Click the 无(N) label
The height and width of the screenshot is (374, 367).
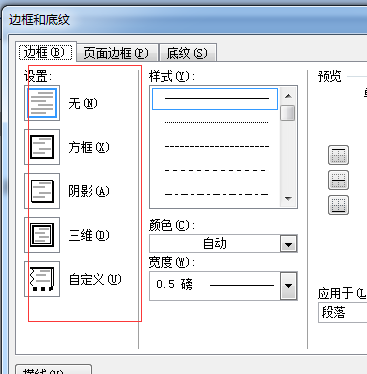[83, 103]
